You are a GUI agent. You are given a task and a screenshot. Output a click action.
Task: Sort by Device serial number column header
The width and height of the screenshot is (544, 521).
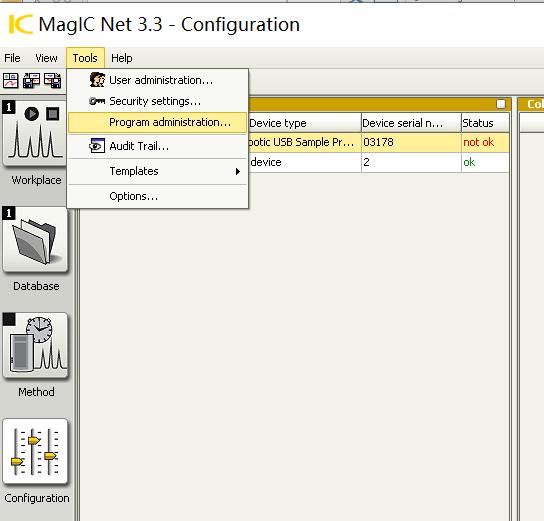click(x=411, y=123)
